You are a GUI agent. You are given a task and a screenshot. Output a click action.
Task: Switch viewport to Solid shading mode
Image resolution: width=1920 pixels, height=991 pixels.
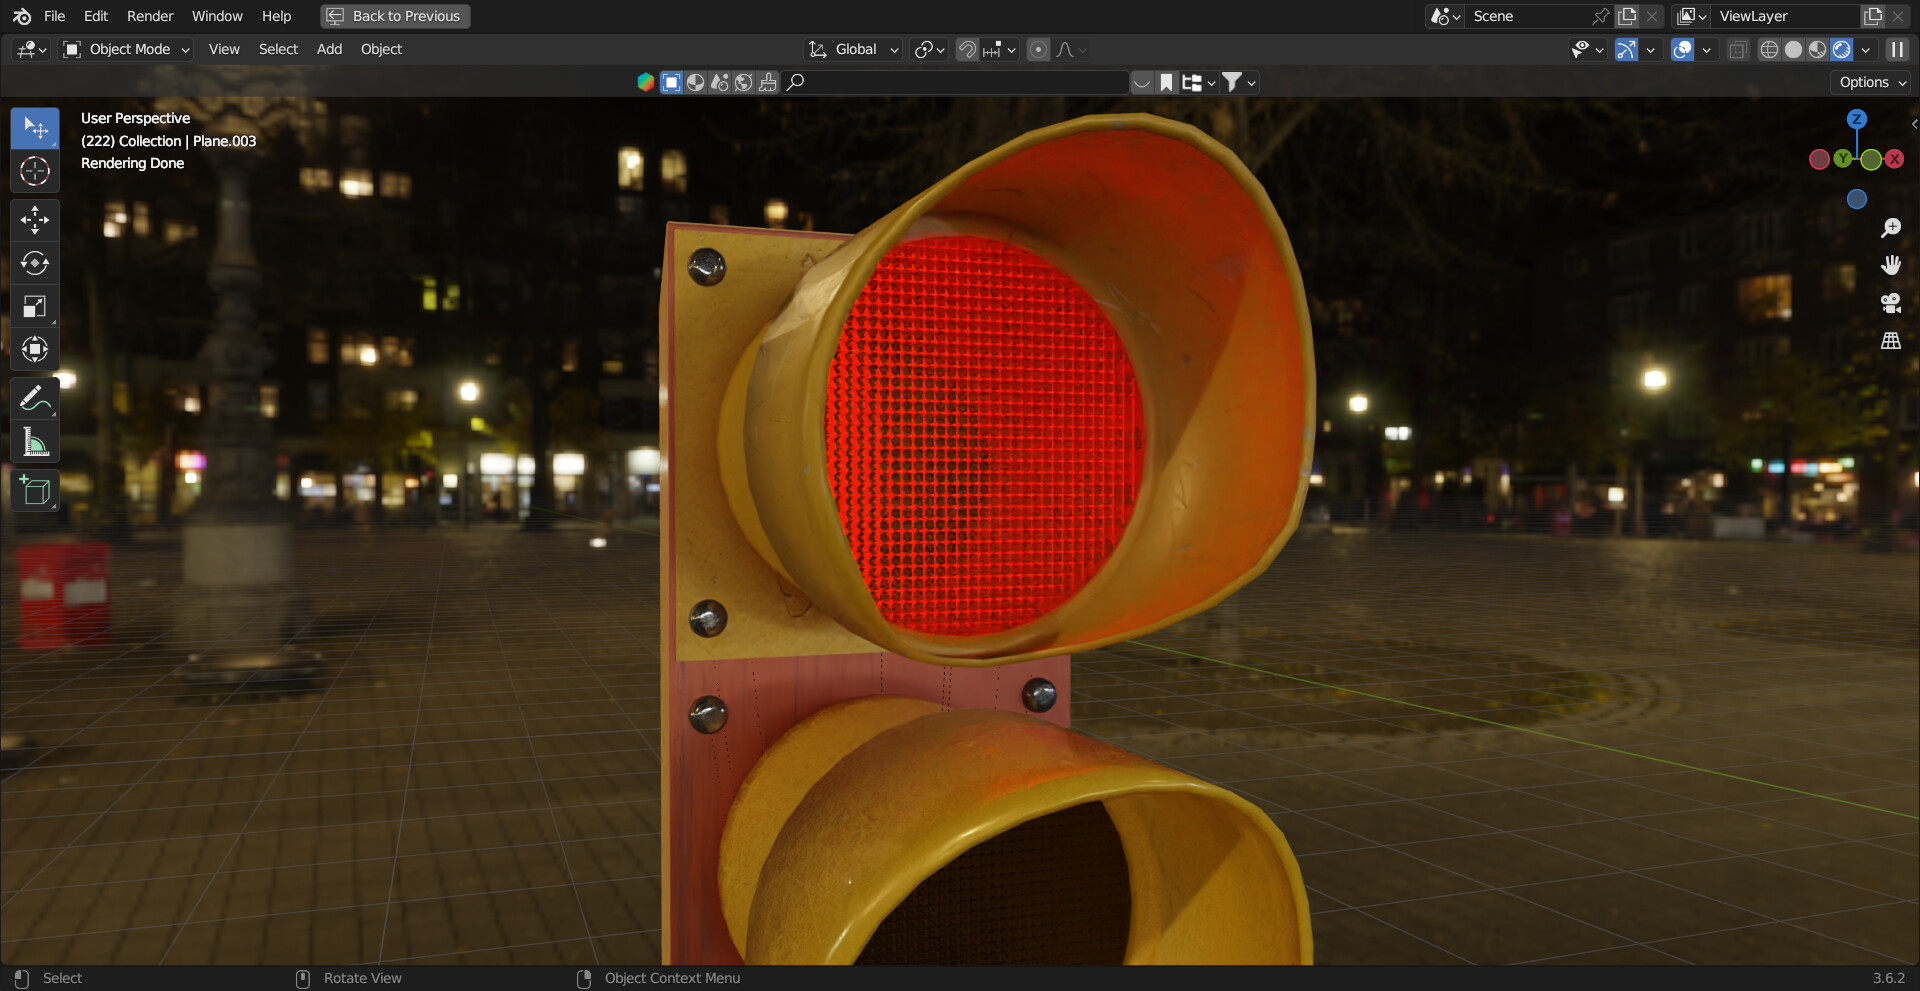(1794, 49)
